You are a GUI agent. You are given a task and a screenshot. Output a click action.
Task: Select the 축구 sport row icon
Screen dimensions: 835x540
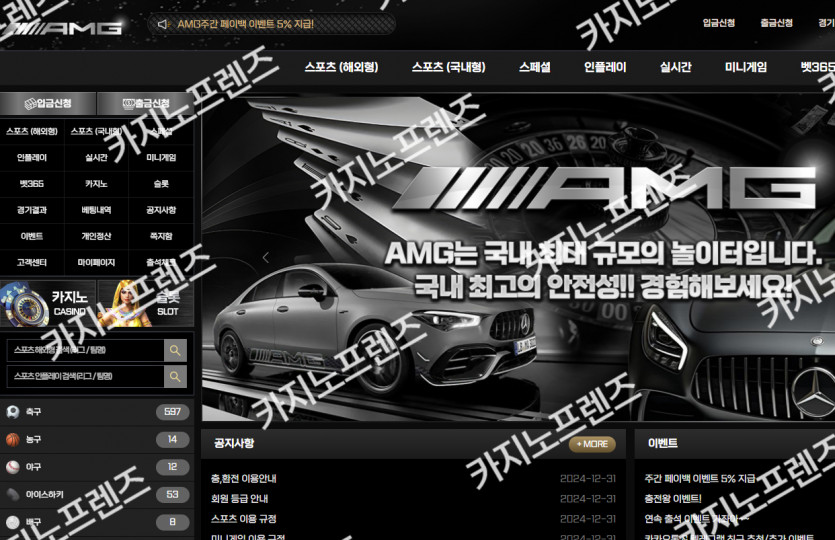click(x=13, y=412)
